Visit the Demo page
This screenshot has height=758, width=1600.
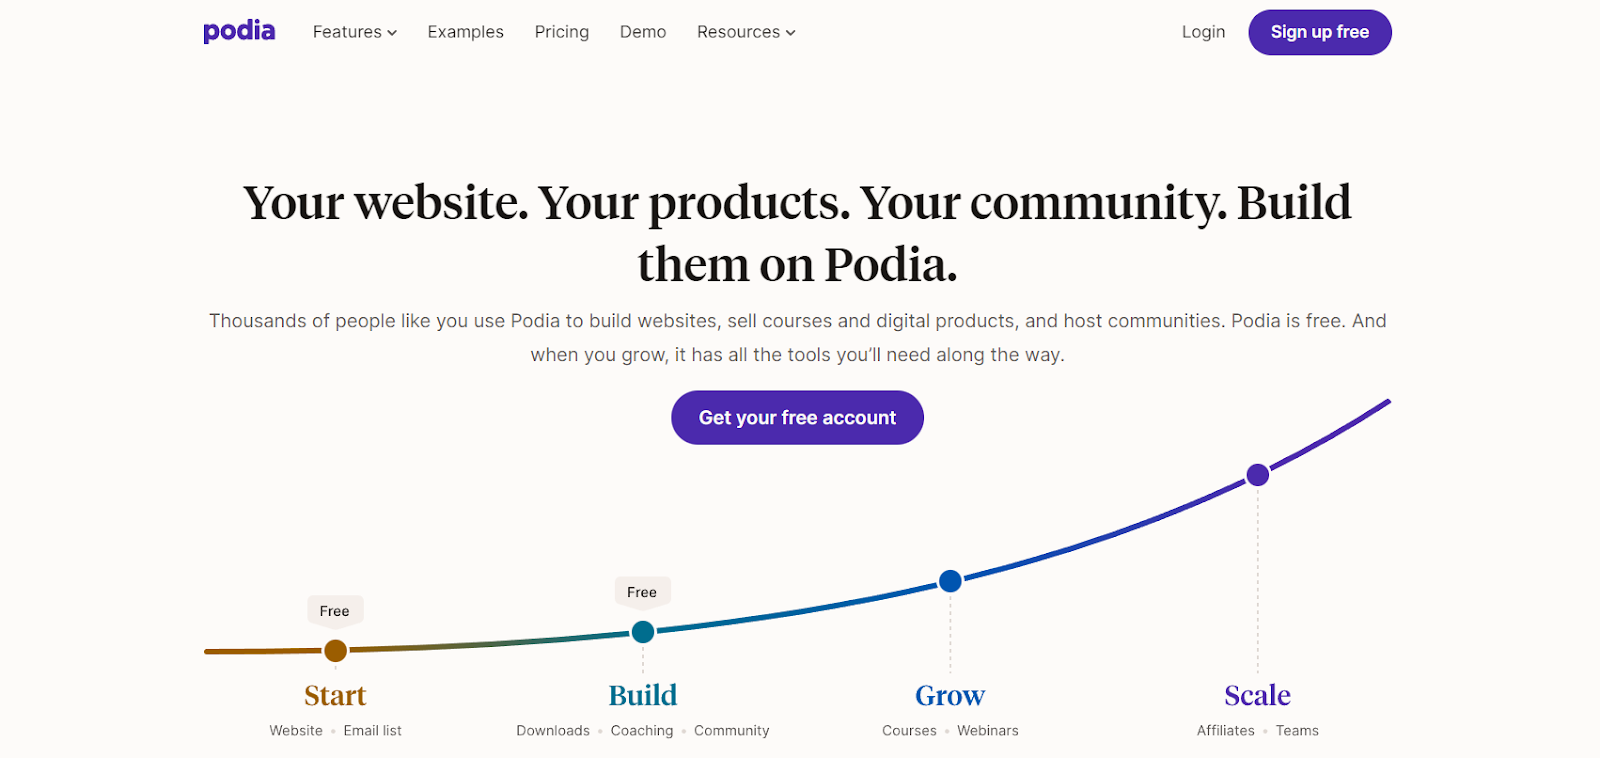tap(643, 32)
